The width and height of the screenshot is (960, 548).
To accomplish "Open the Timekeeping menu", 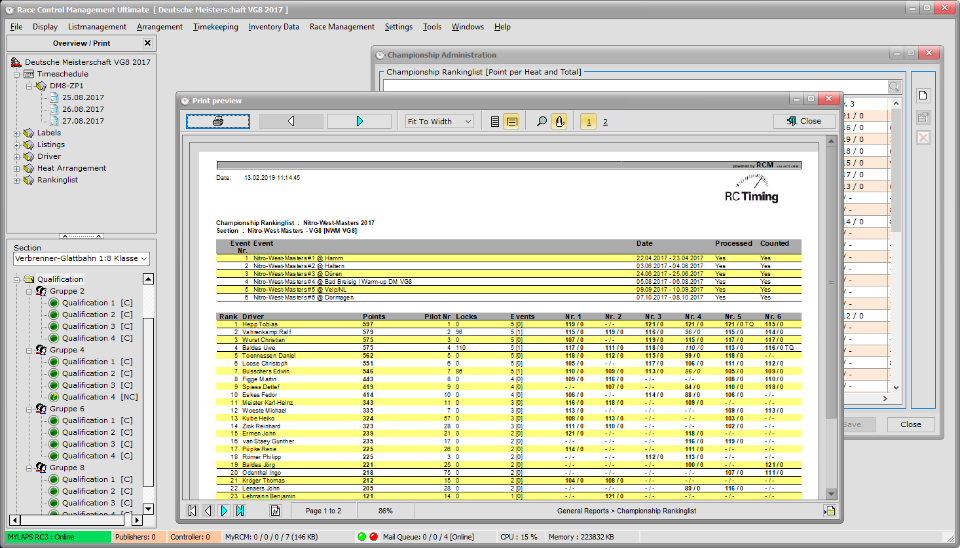I will [216, 27].
